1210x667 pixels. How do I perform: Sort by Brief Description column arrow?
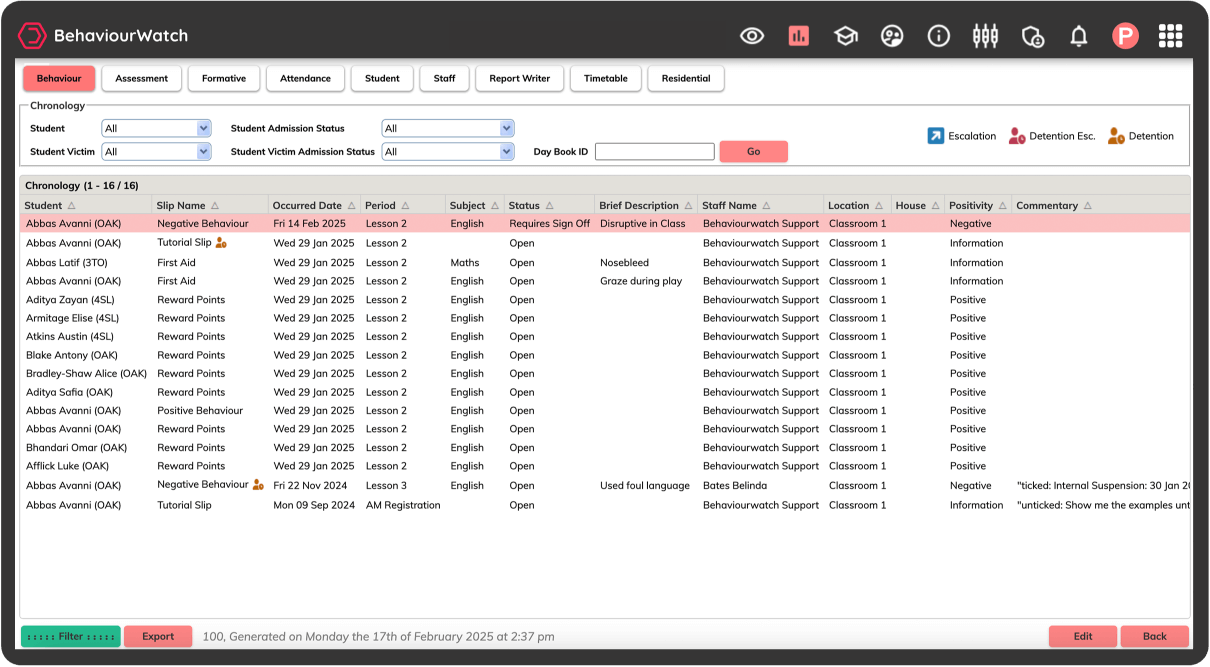click(x=688, y=206)
